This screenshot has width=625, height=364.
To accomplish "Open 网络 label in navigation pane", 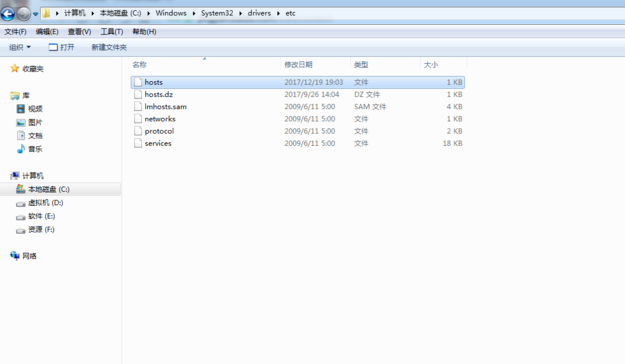I will coord(29,256).
